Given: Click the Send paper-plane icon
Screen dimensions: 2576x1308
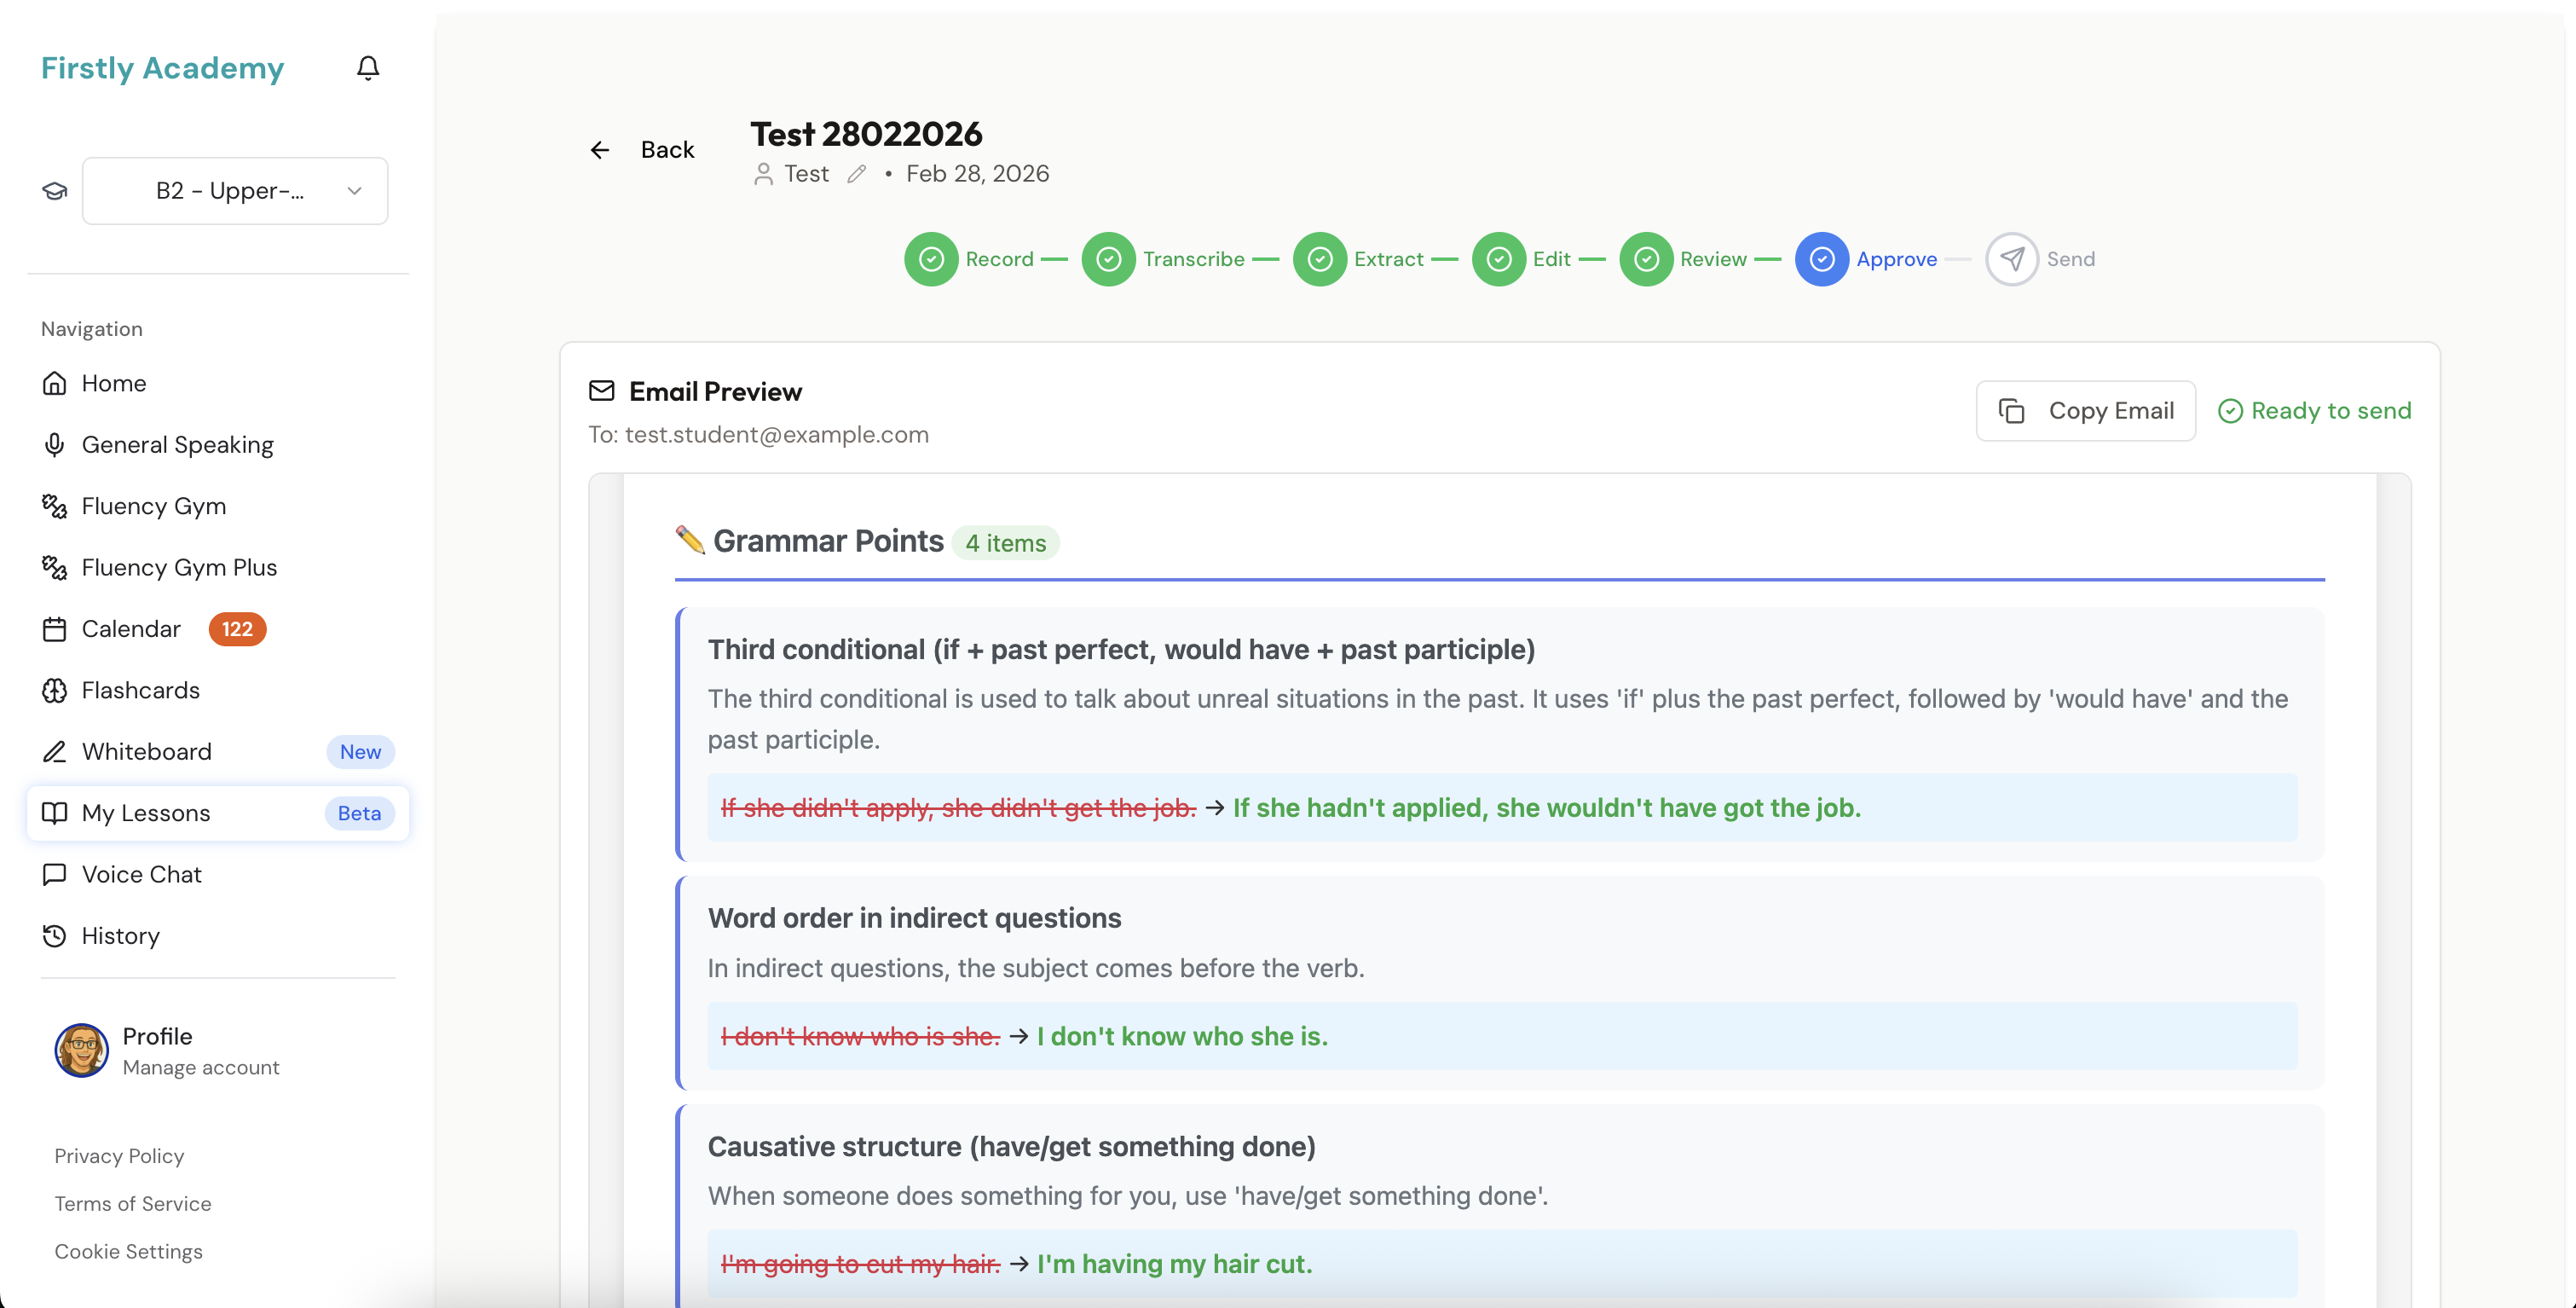Looking at the screenshot, I should (x=2012, y=258).
